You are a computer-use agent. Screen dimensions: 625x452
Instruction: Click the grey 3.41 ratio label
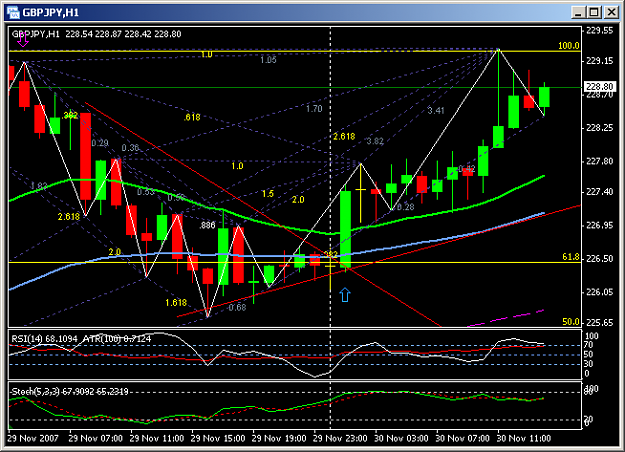(x=436, y=110)
